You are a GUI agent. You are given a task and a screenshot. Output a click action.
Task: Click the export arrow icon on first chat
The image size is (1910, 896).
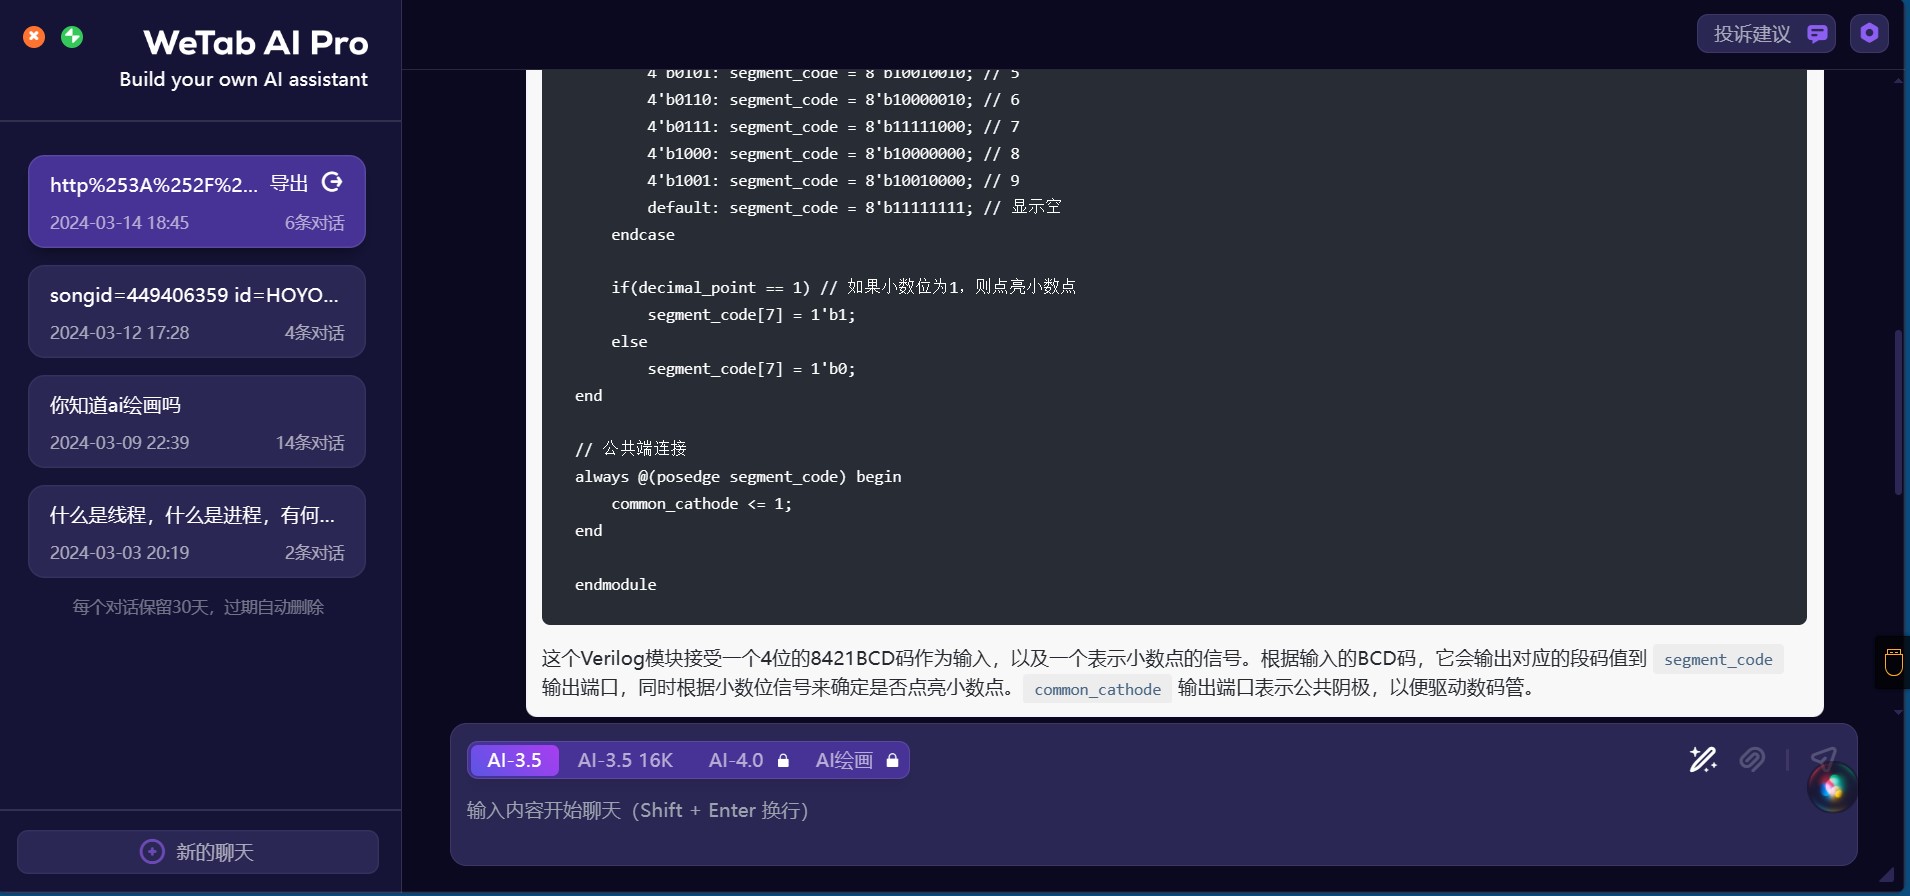pyautogui.click(x=332, y=182)
